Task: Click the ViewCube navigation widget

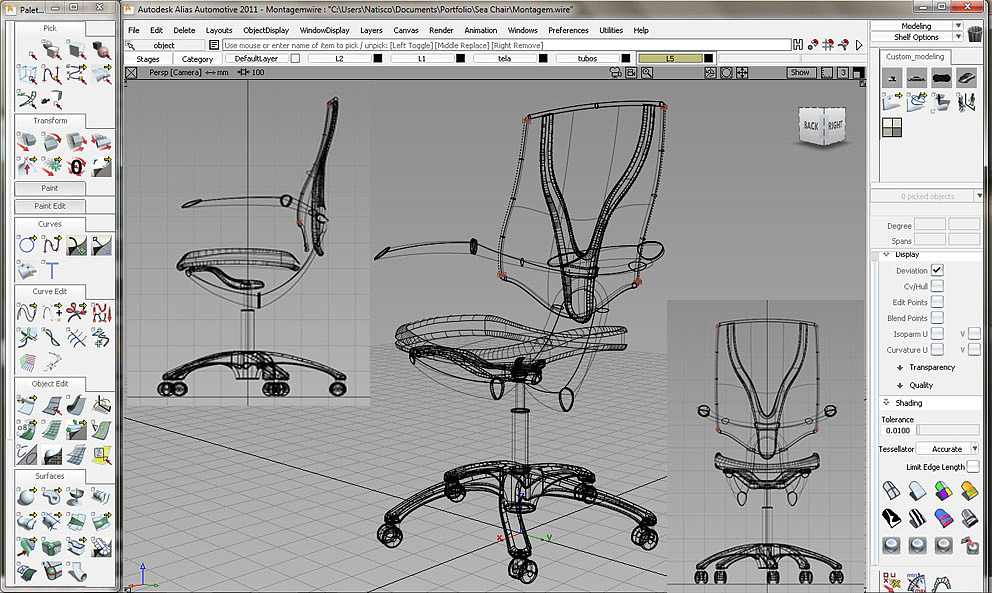Action: (822, 125)
